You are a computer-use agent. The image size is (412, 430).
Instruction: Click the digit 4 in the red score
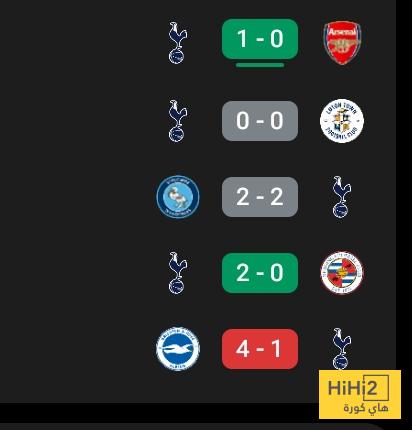[243, 349]
